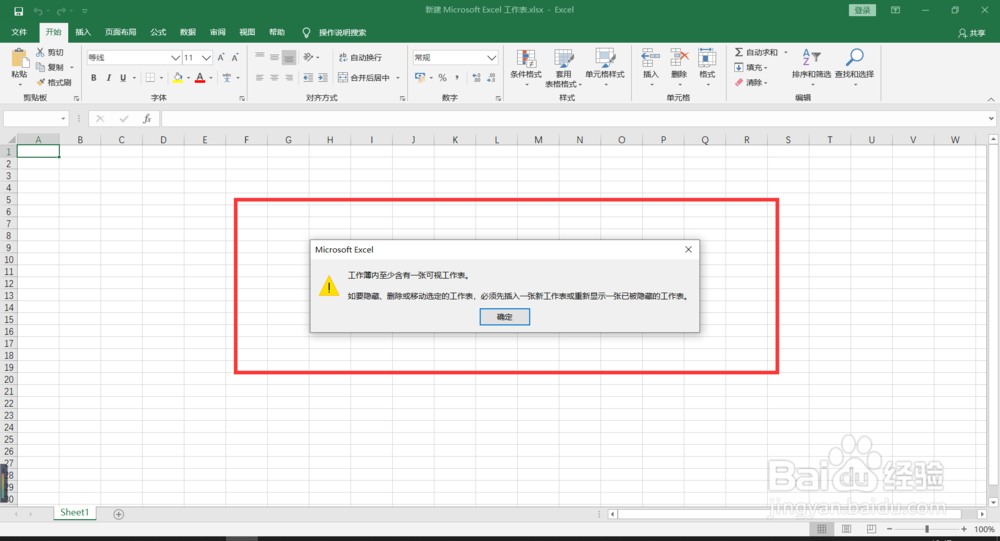The width and height of the screenshot is (1000, 541).
Task: Open the font name dropdown 等线
Action: point(175,57)
